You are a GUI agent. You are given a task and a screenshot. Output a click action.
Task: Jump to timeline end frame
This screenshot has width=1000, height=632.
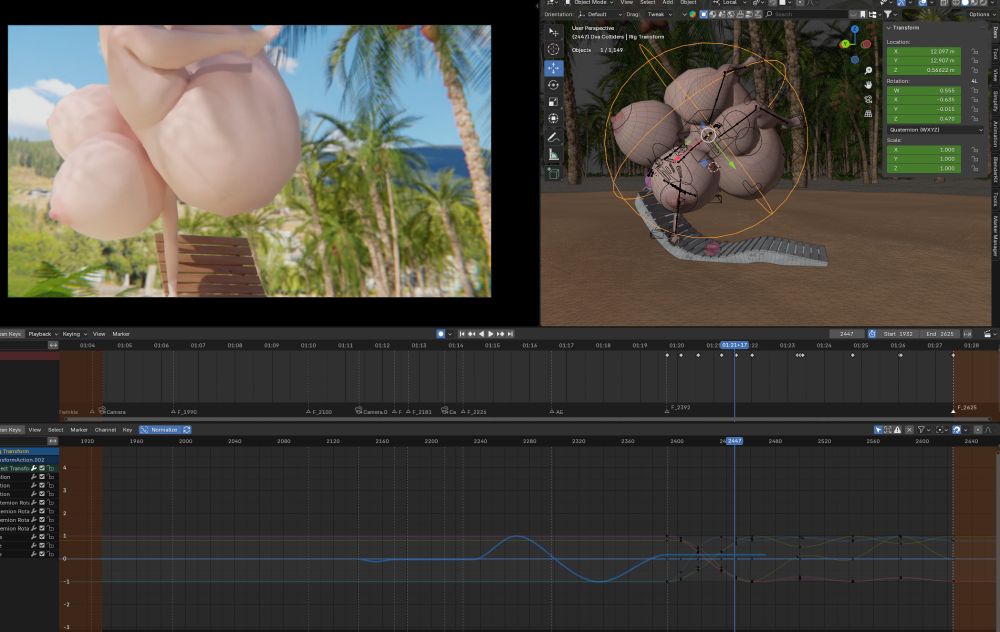click(x=510, y=334)
